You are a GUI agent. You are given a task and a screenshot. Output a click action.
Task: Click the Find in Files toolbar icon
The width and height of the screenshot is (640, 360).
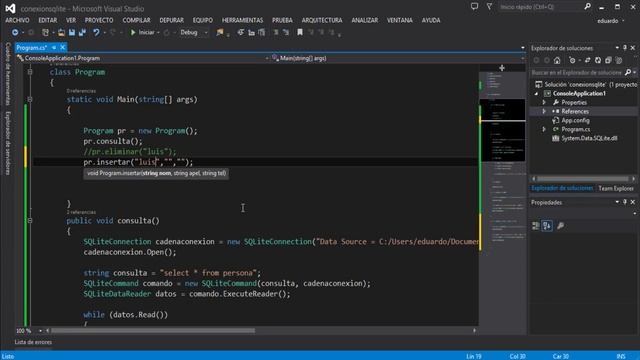[220, 32]
